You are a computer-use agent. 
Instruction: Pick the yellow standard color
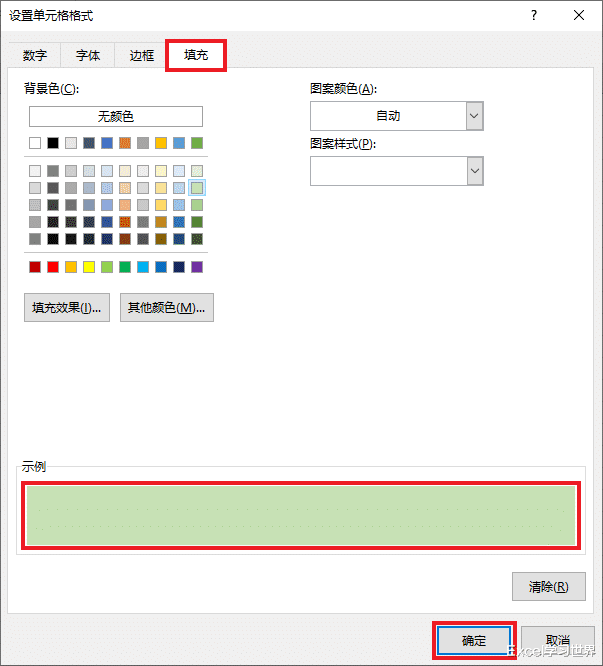89,267
